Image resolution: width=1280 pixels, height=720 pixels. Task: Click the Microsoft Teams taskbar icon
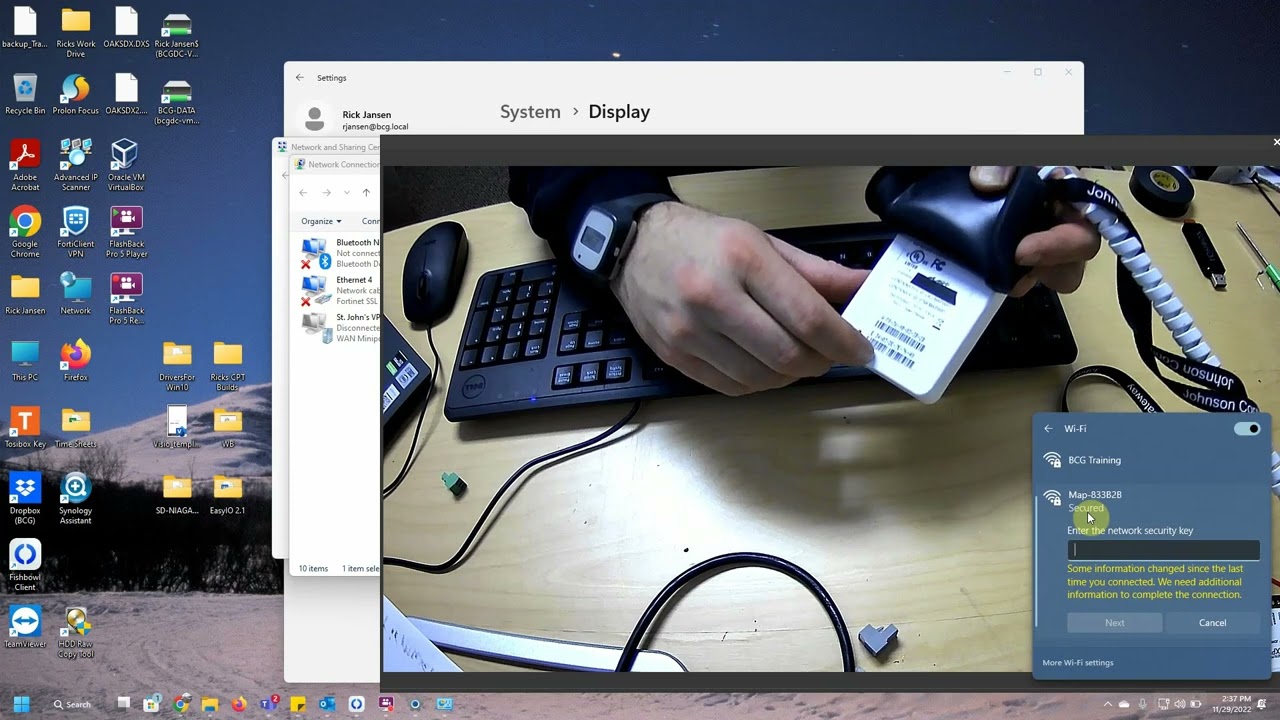[267, 704]
